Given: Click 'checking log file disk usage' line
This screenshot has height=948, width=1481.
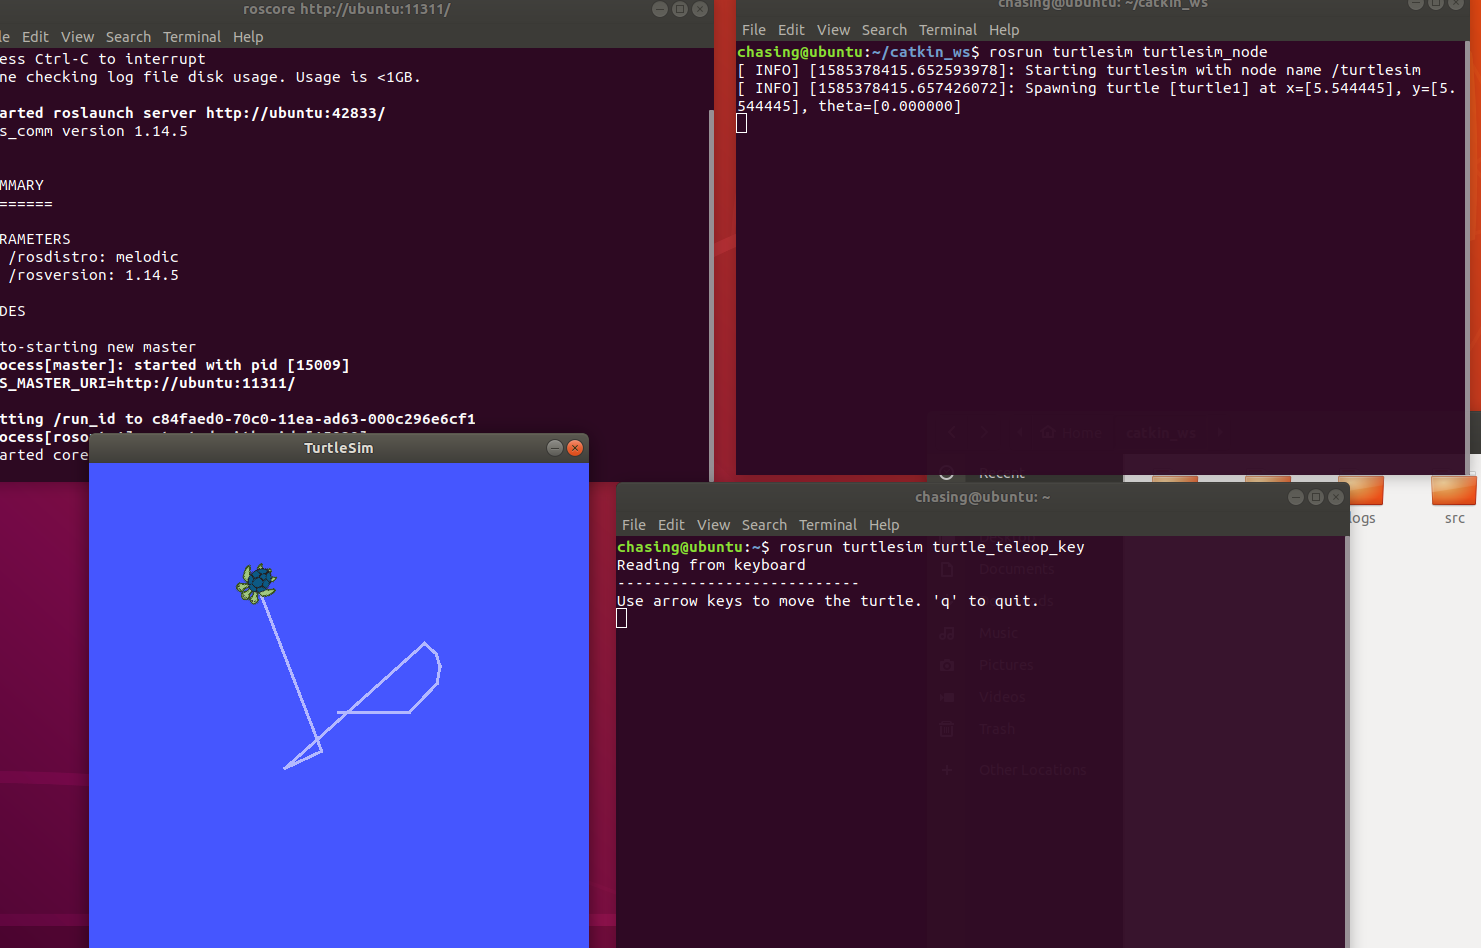Looking at the screenshot, I should click(210, 77).
